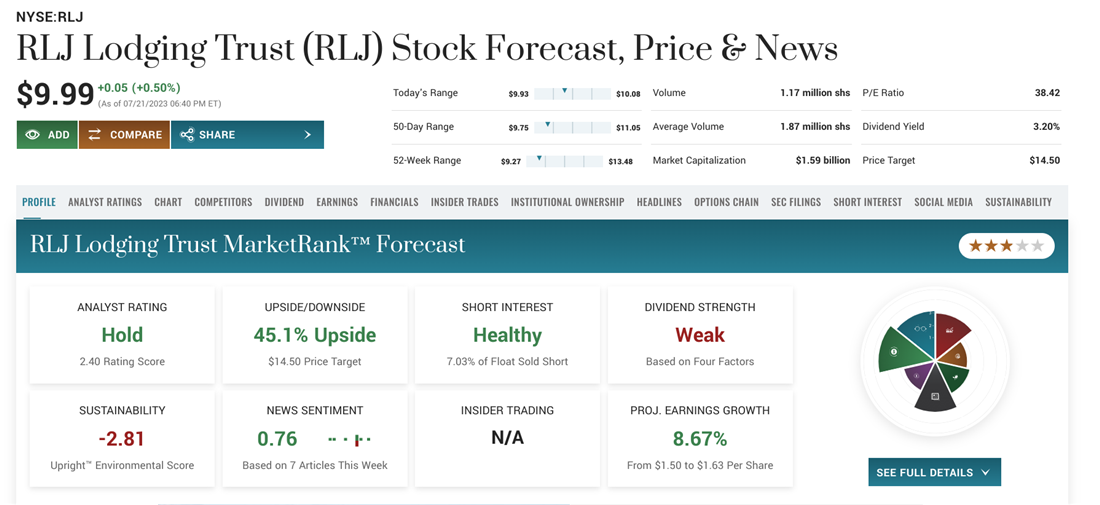The image size is (1100, 505).
Task: Click the SHARE button label
Action: (x=217, y=135)
